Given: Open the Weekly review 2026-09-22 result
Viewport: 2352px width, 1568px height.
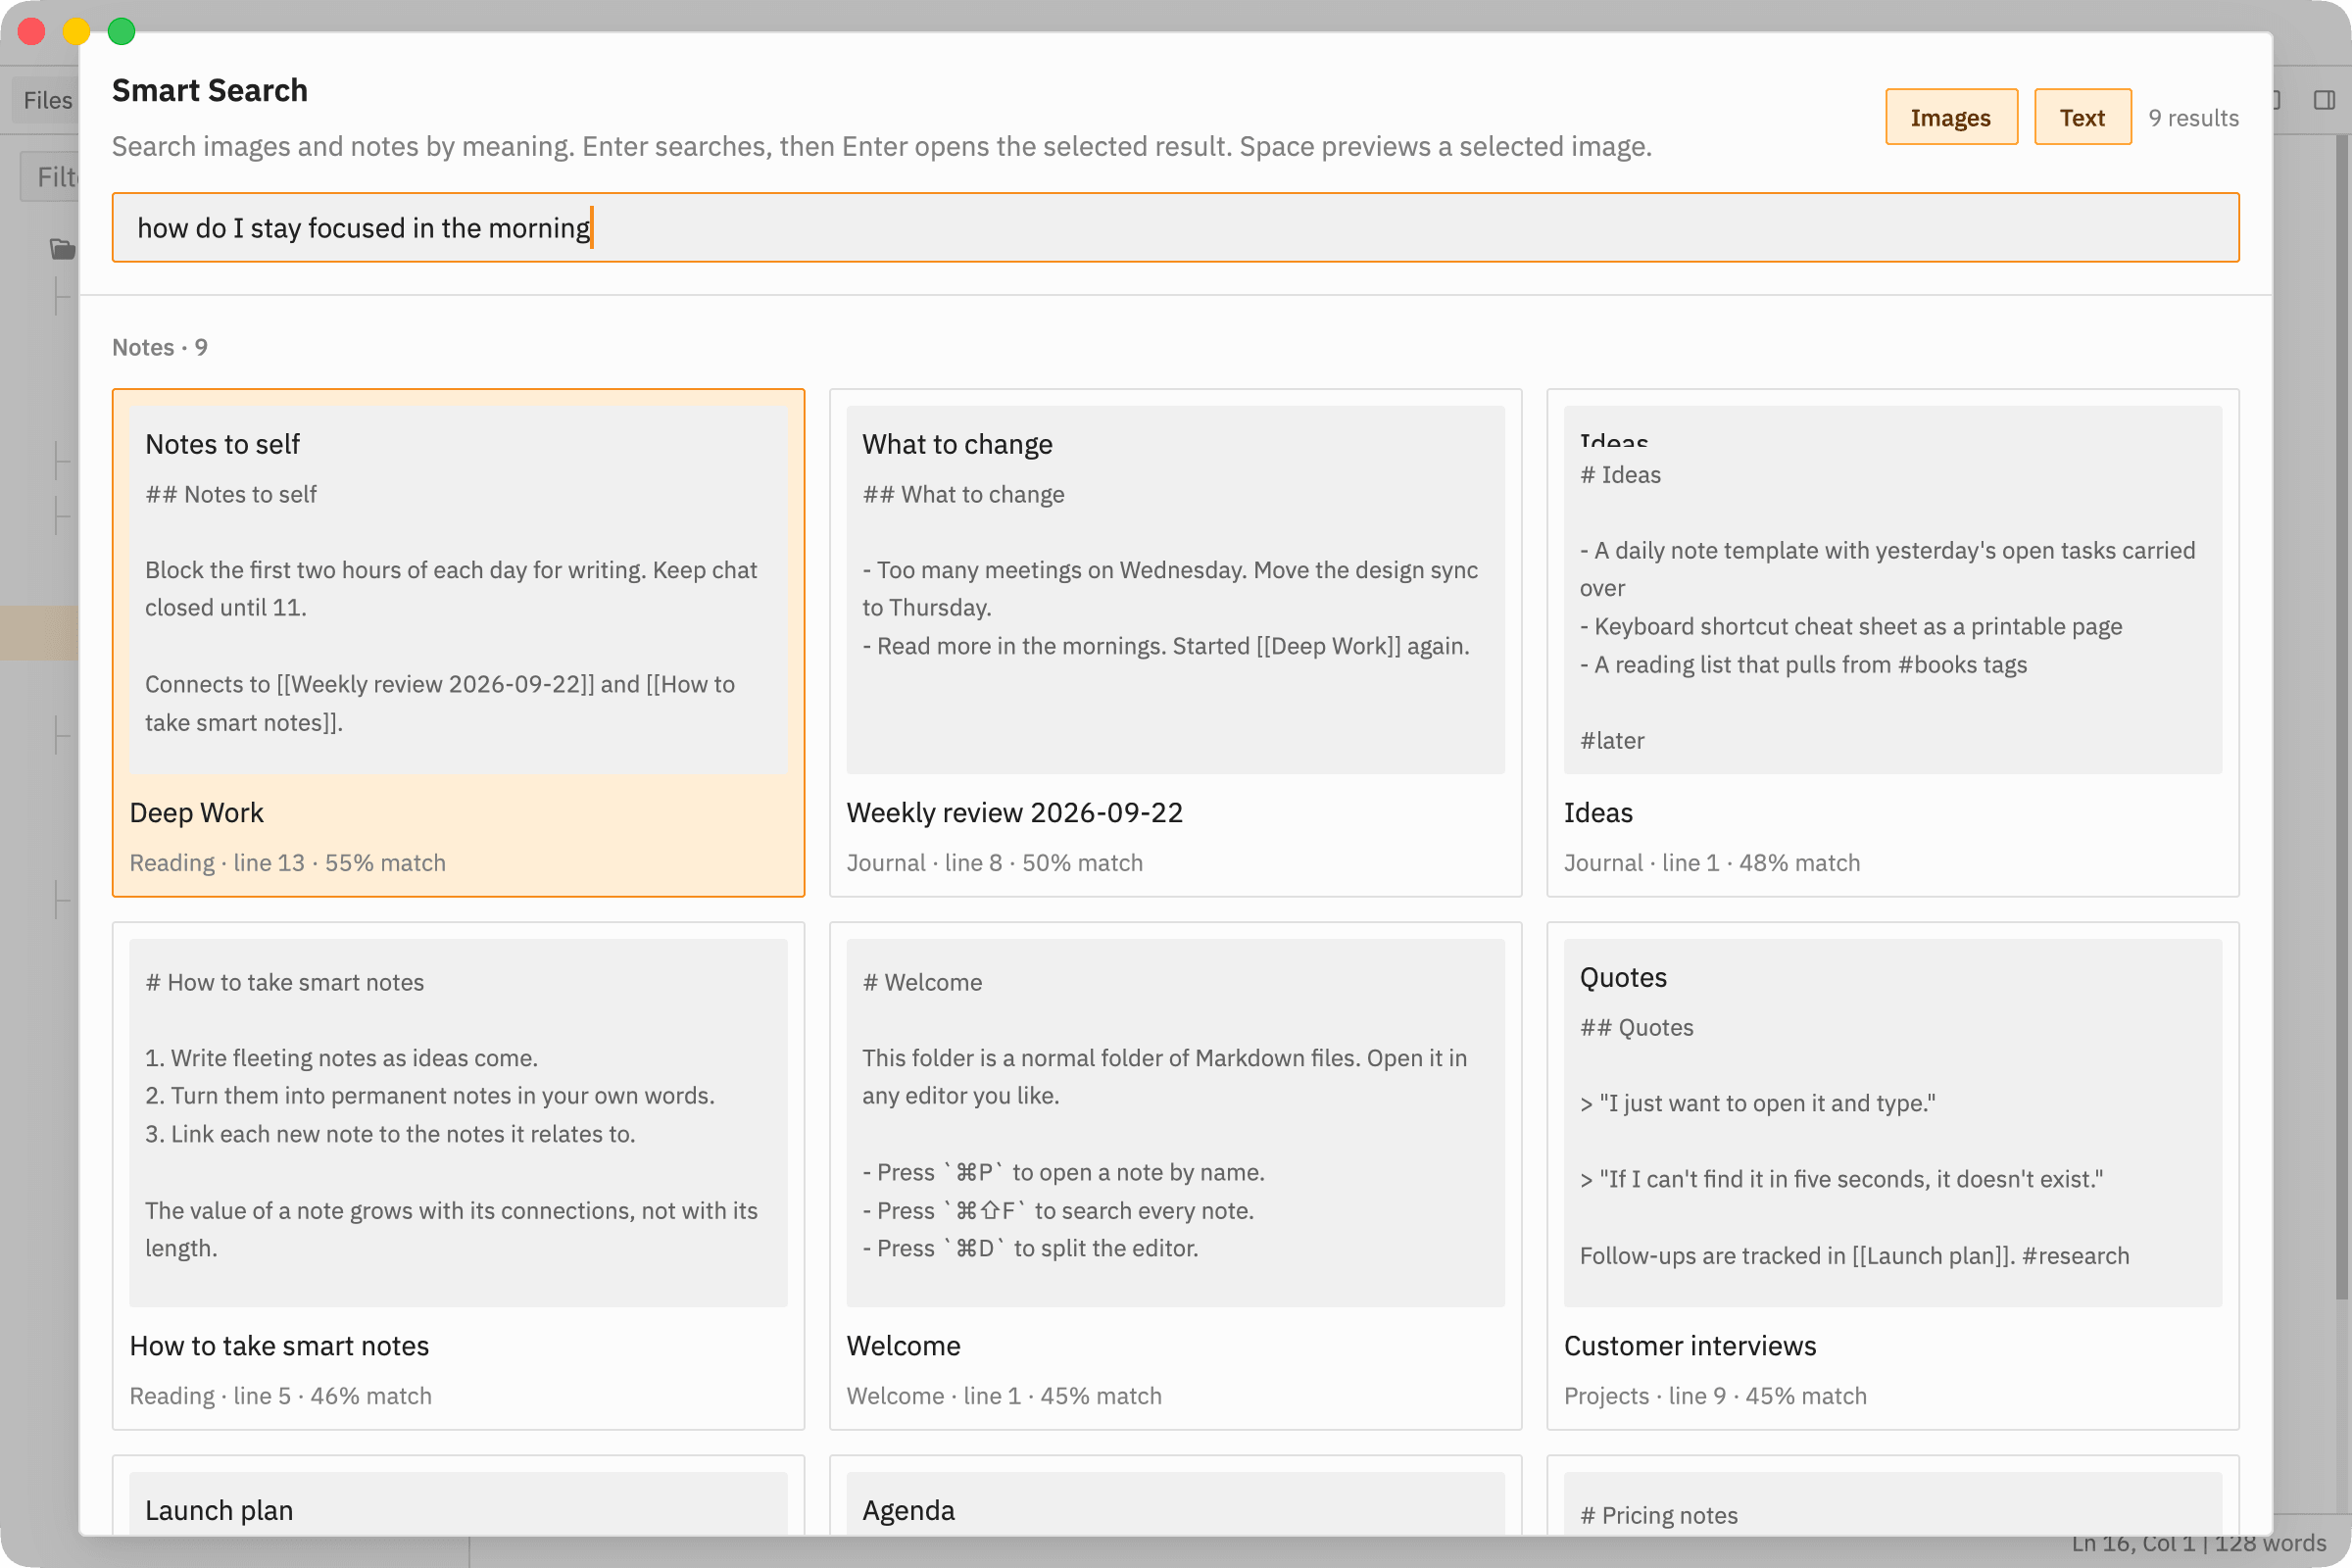Looking at the screenshot, I should (1175, 642).
